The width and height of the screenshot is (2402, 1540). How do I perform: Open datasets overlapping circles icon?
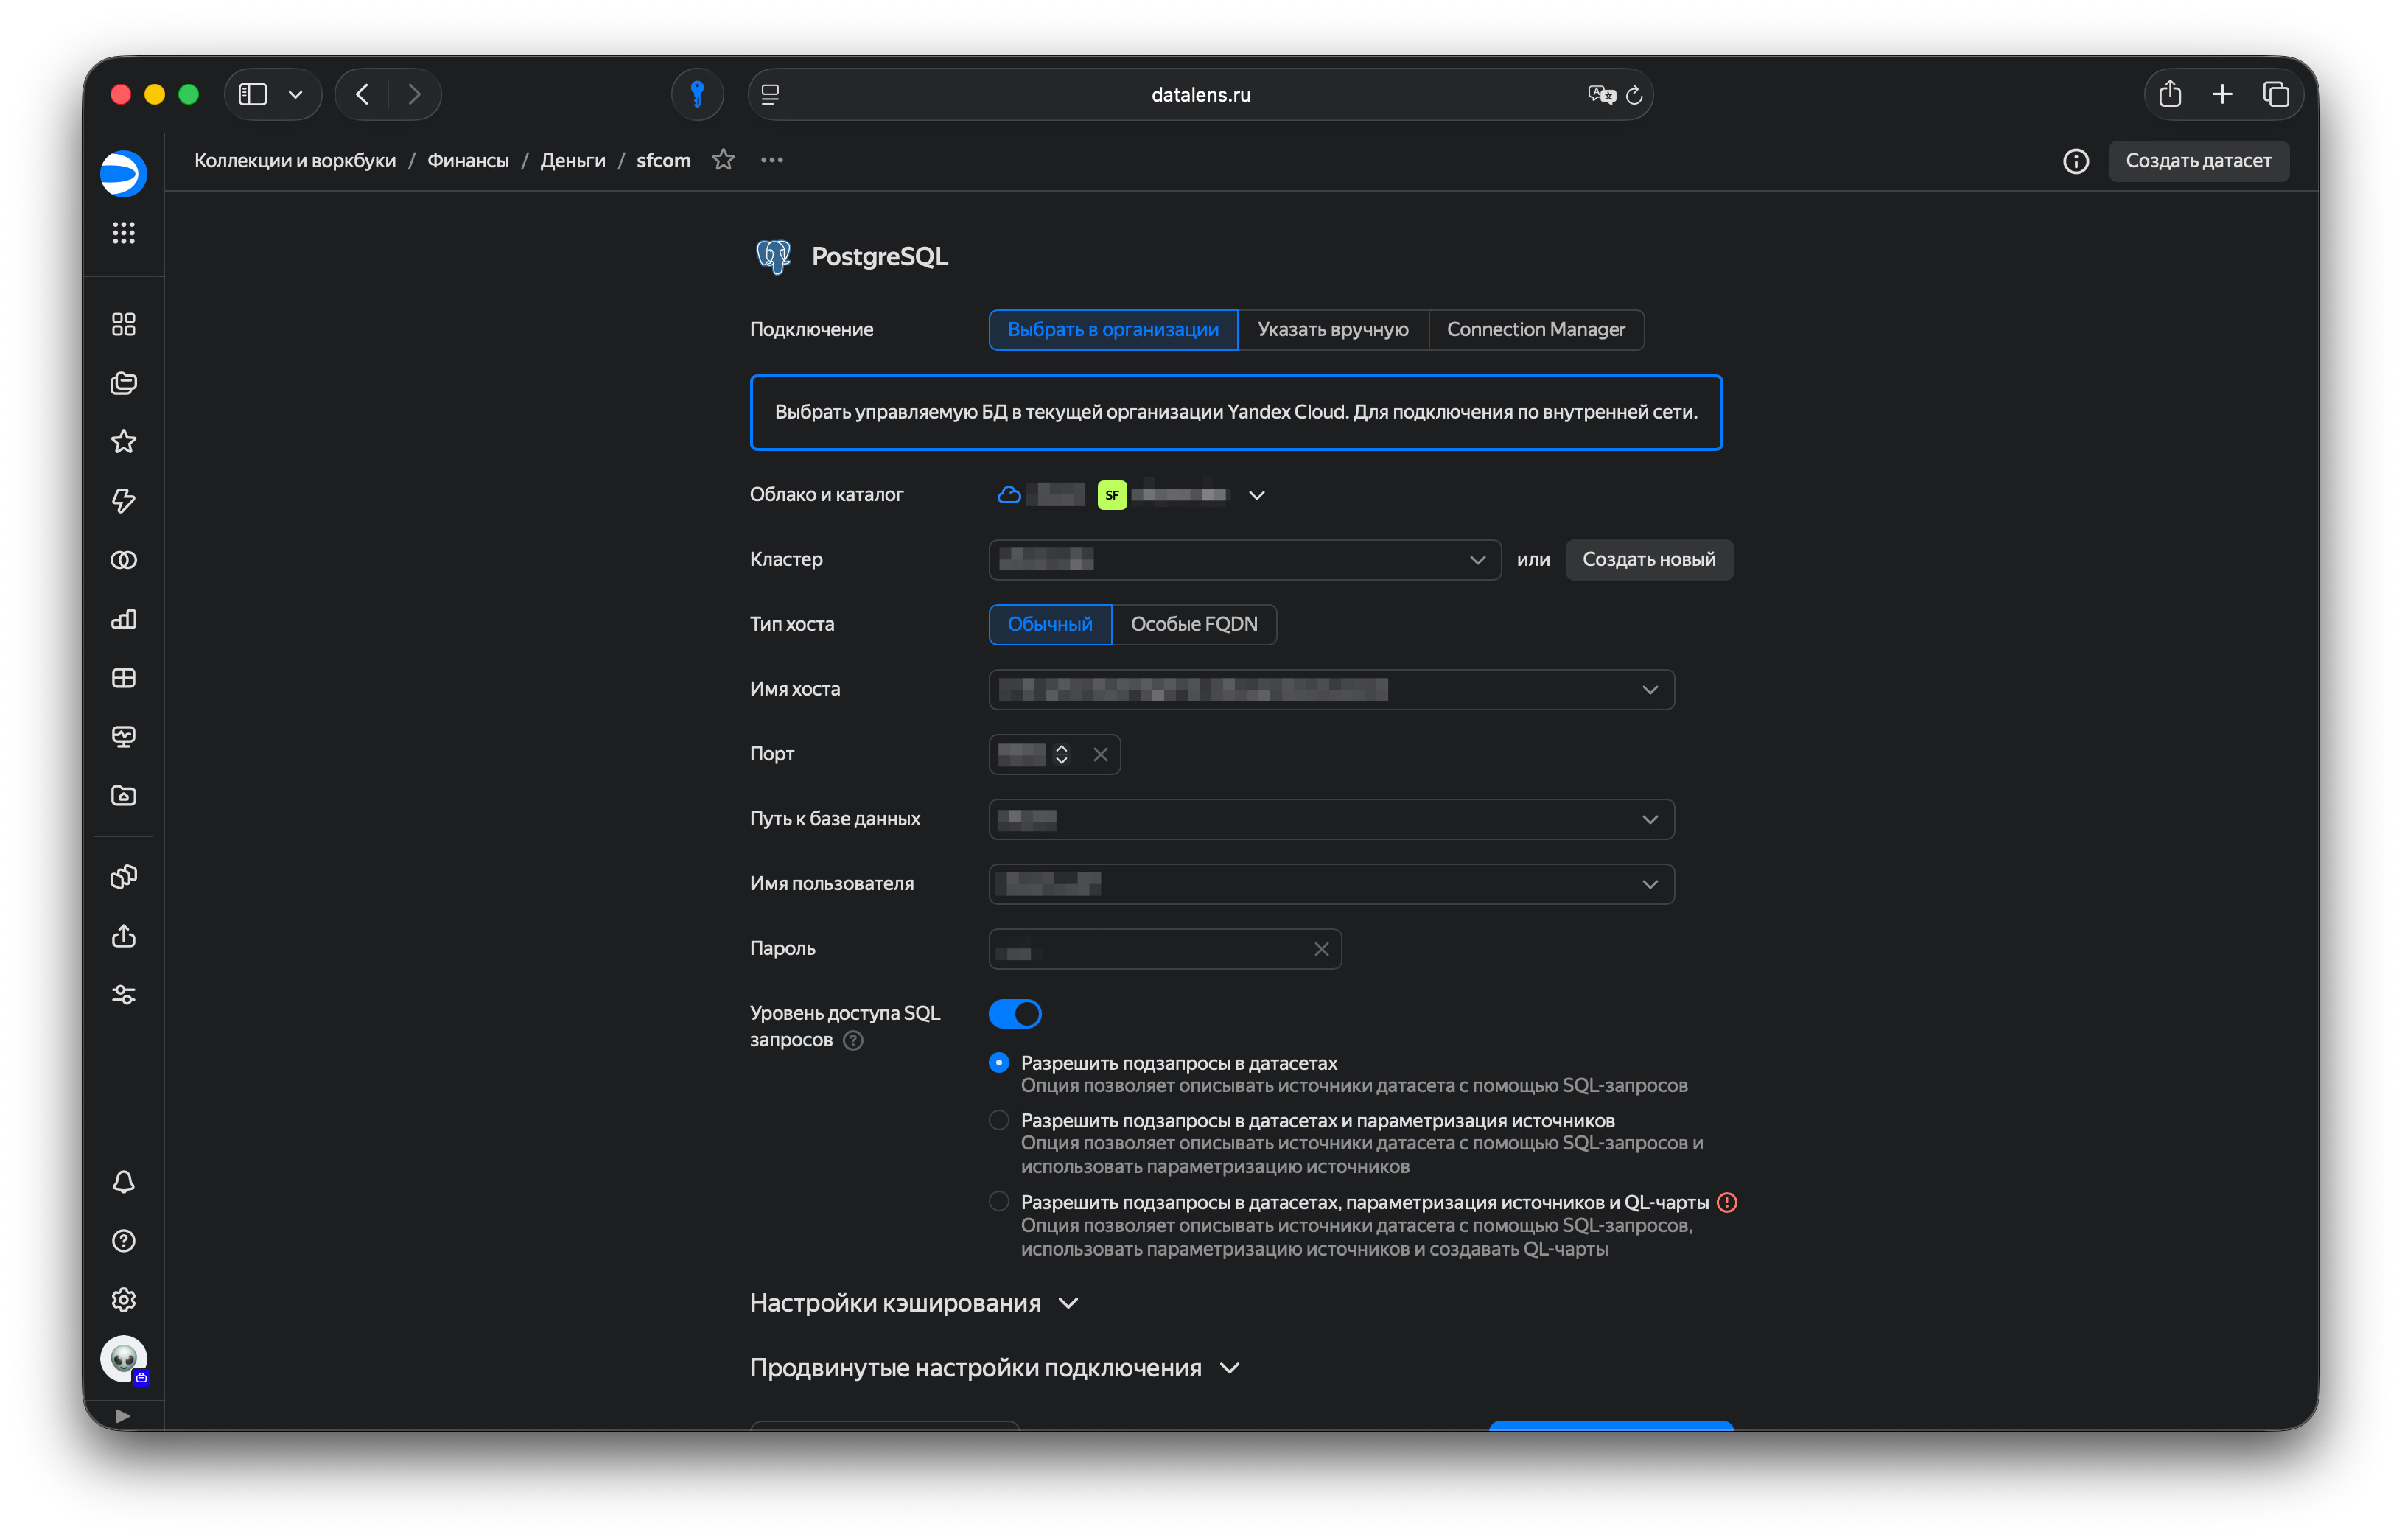click(x=123, y=560)
